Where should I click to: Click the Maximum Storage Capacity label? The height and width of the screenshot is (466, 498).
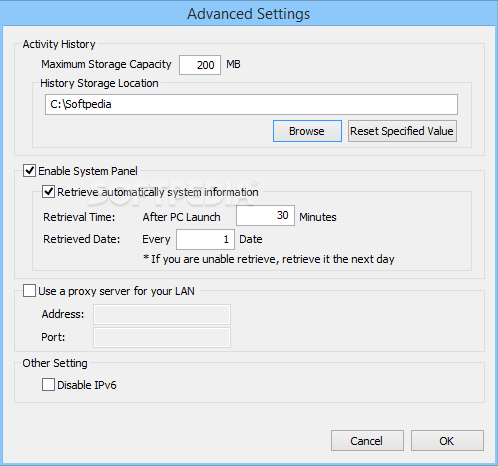[x=106, y=64]
